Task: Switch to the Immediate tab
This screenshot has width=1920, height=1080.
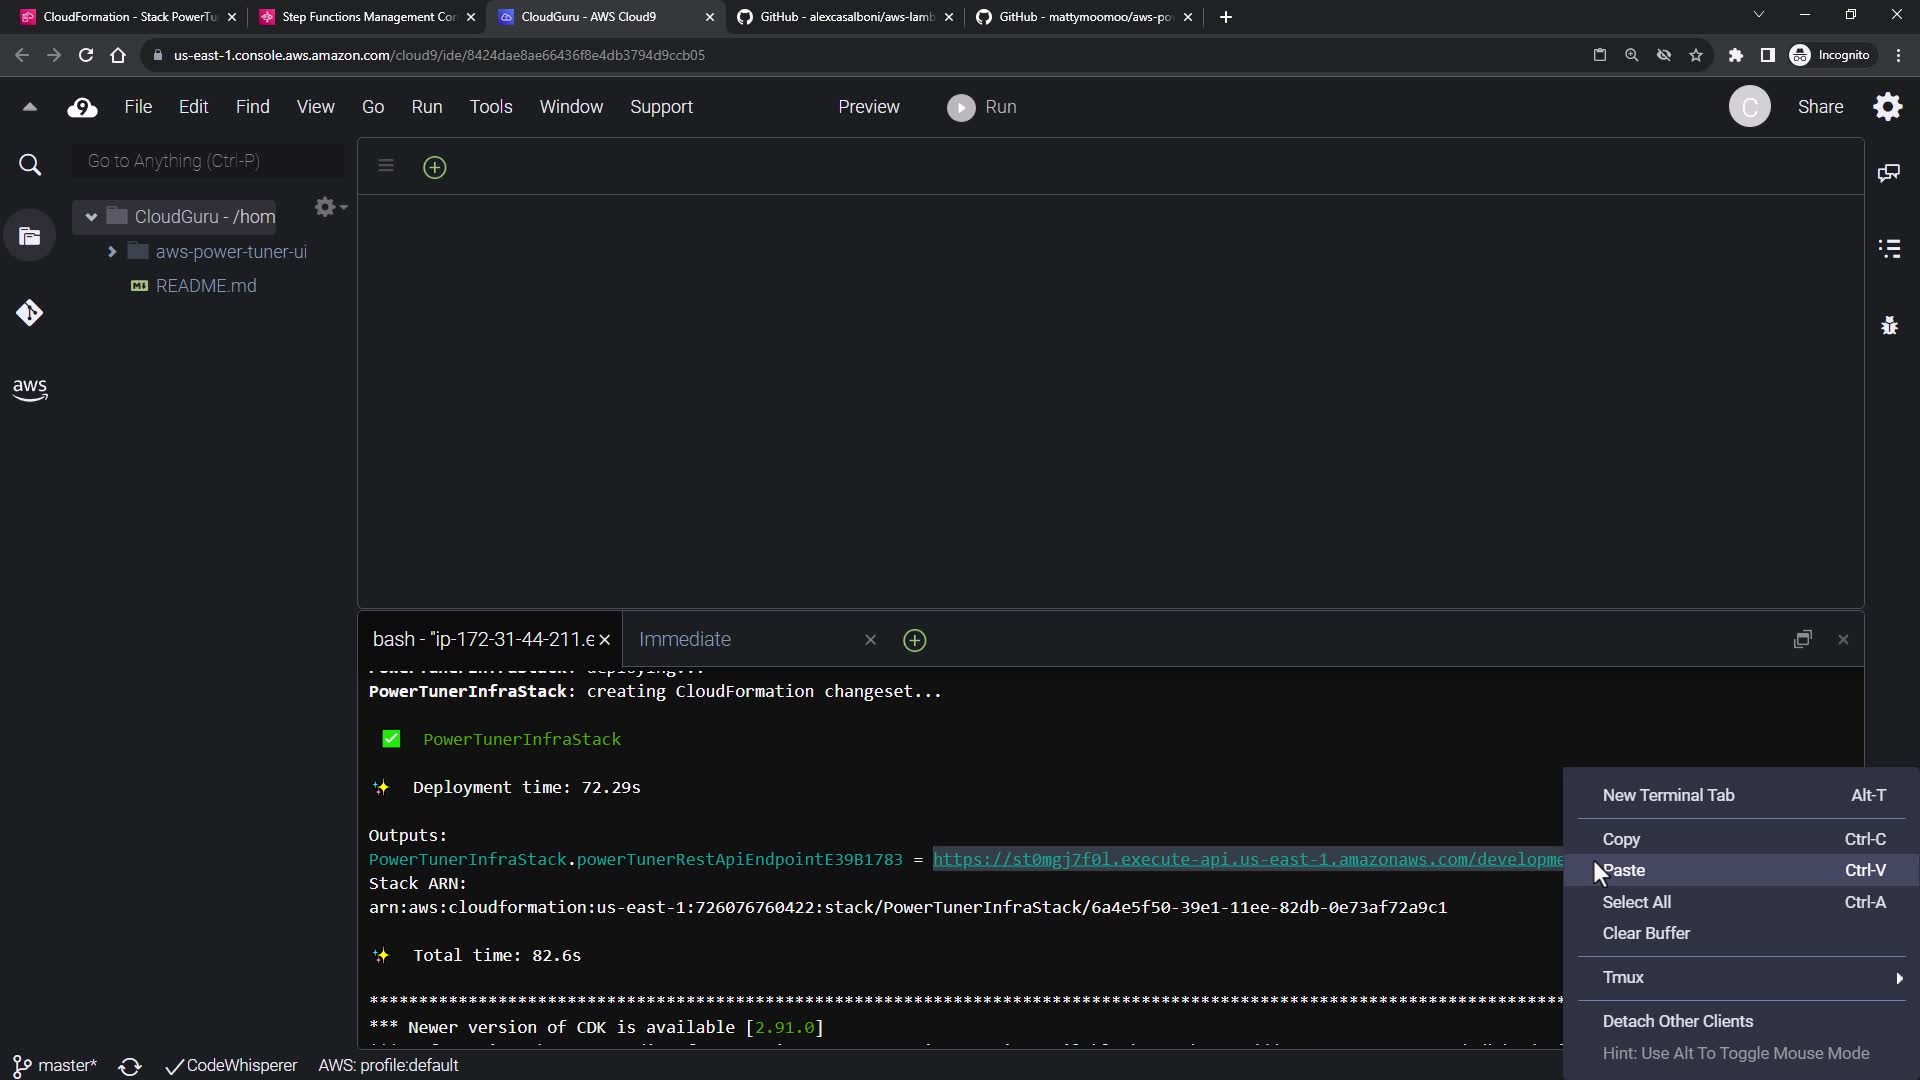Action: coord(685,639)
